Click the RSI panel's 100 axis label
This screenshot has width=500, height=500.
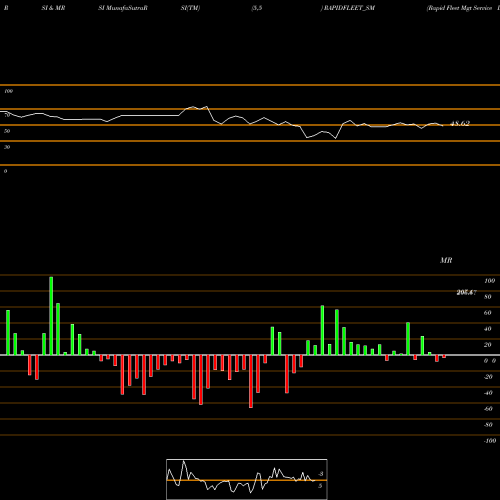coord(8,91)
